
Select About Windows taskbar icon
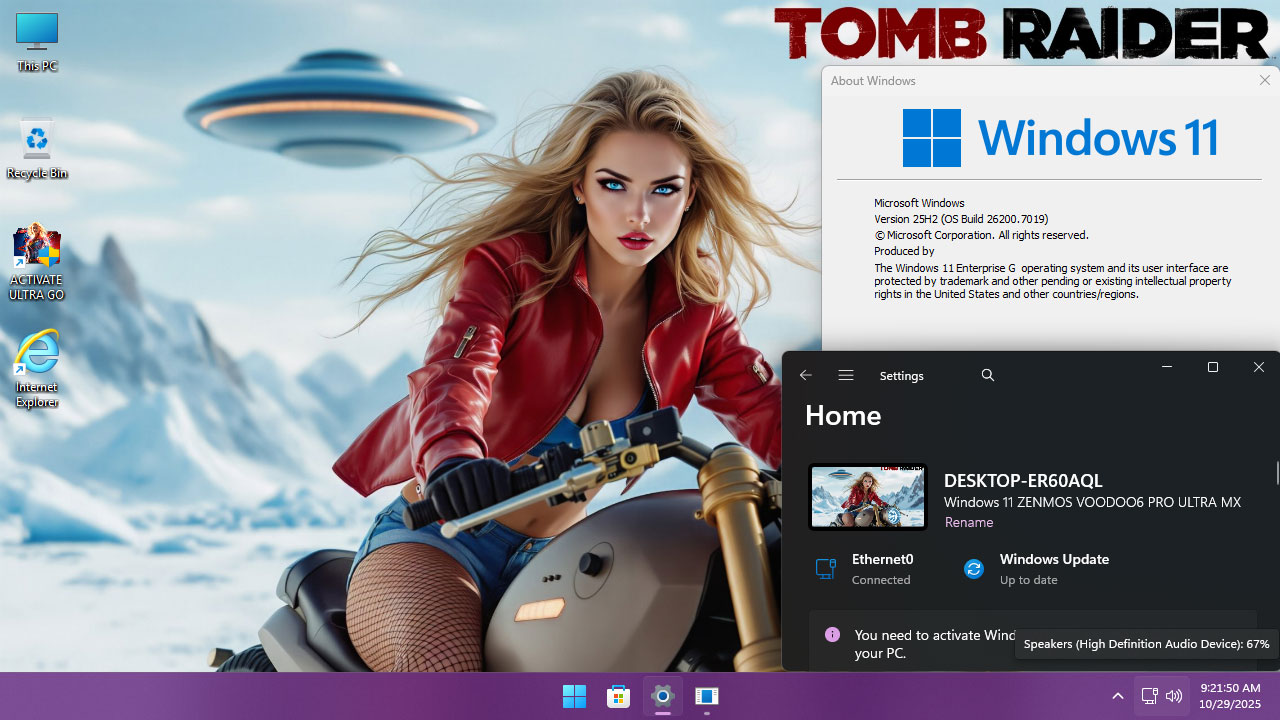[706, 696]
